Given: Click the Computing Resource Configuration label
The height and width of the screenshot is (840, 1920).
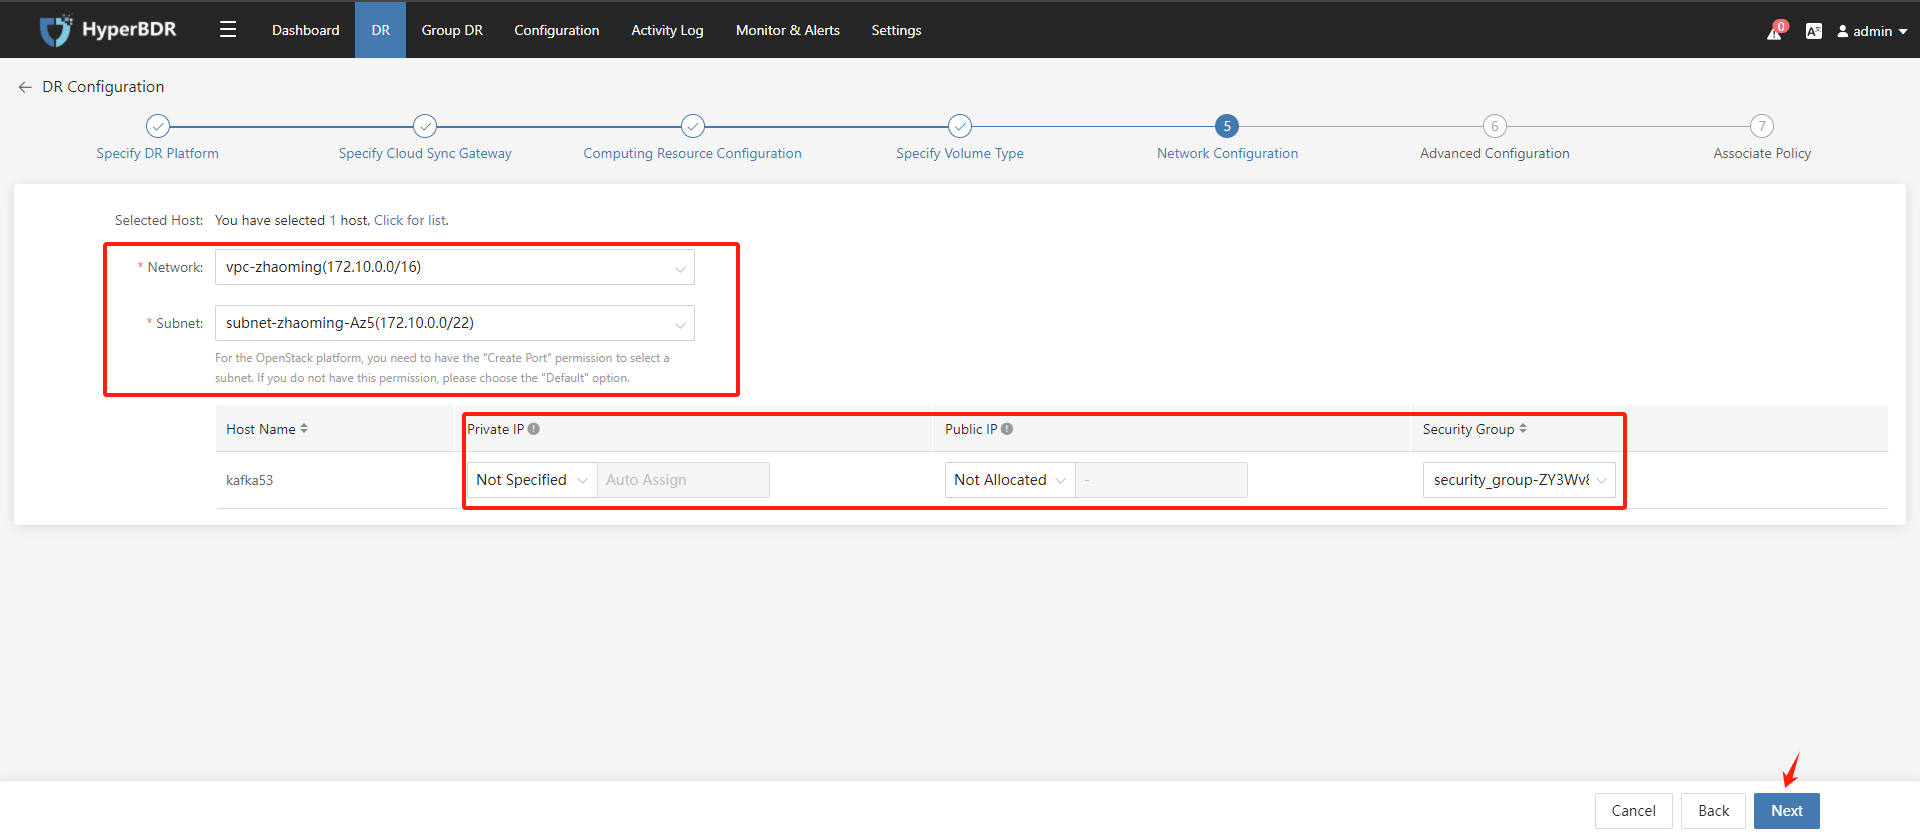Looking at the screenshot, I should tap(693, 153).
